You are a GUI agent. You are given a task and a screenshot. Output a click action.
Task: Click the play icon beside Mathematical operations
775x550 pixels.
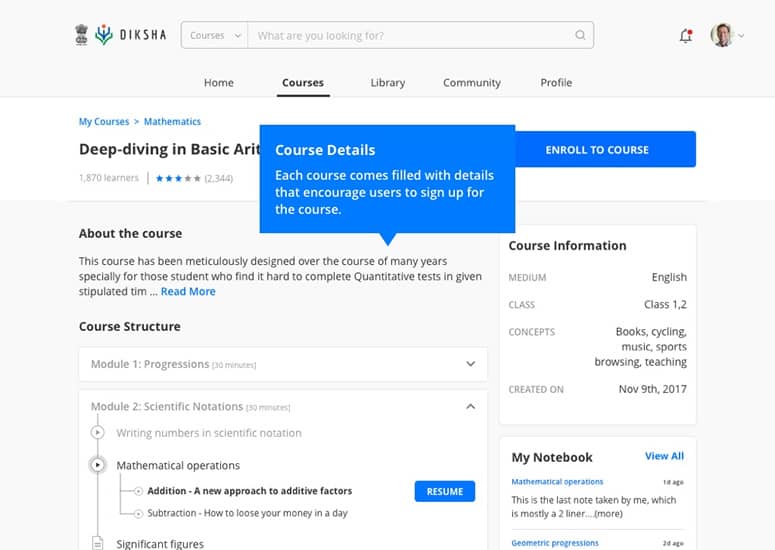point(97,465)
